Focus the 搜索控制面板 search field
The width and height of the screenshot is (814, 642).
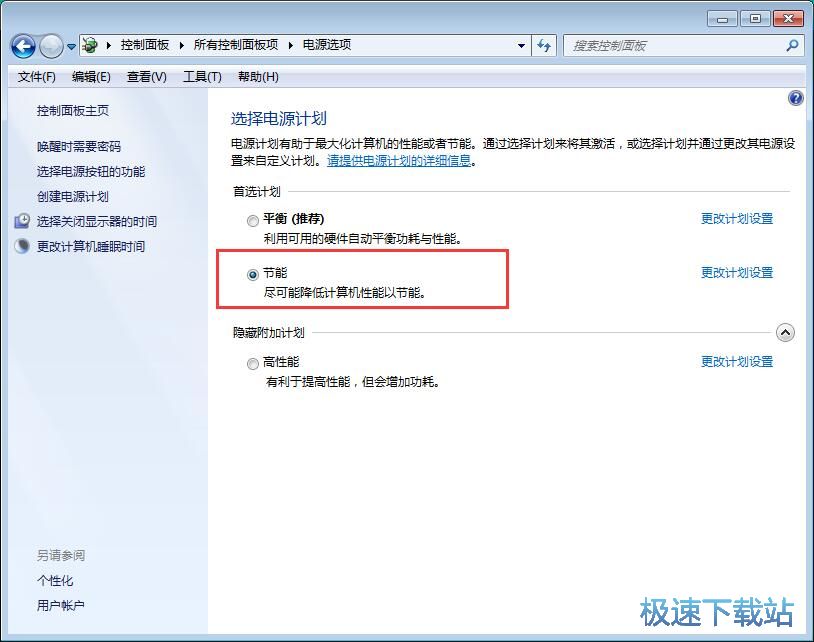pyautogui.click(x=683, y=46)
